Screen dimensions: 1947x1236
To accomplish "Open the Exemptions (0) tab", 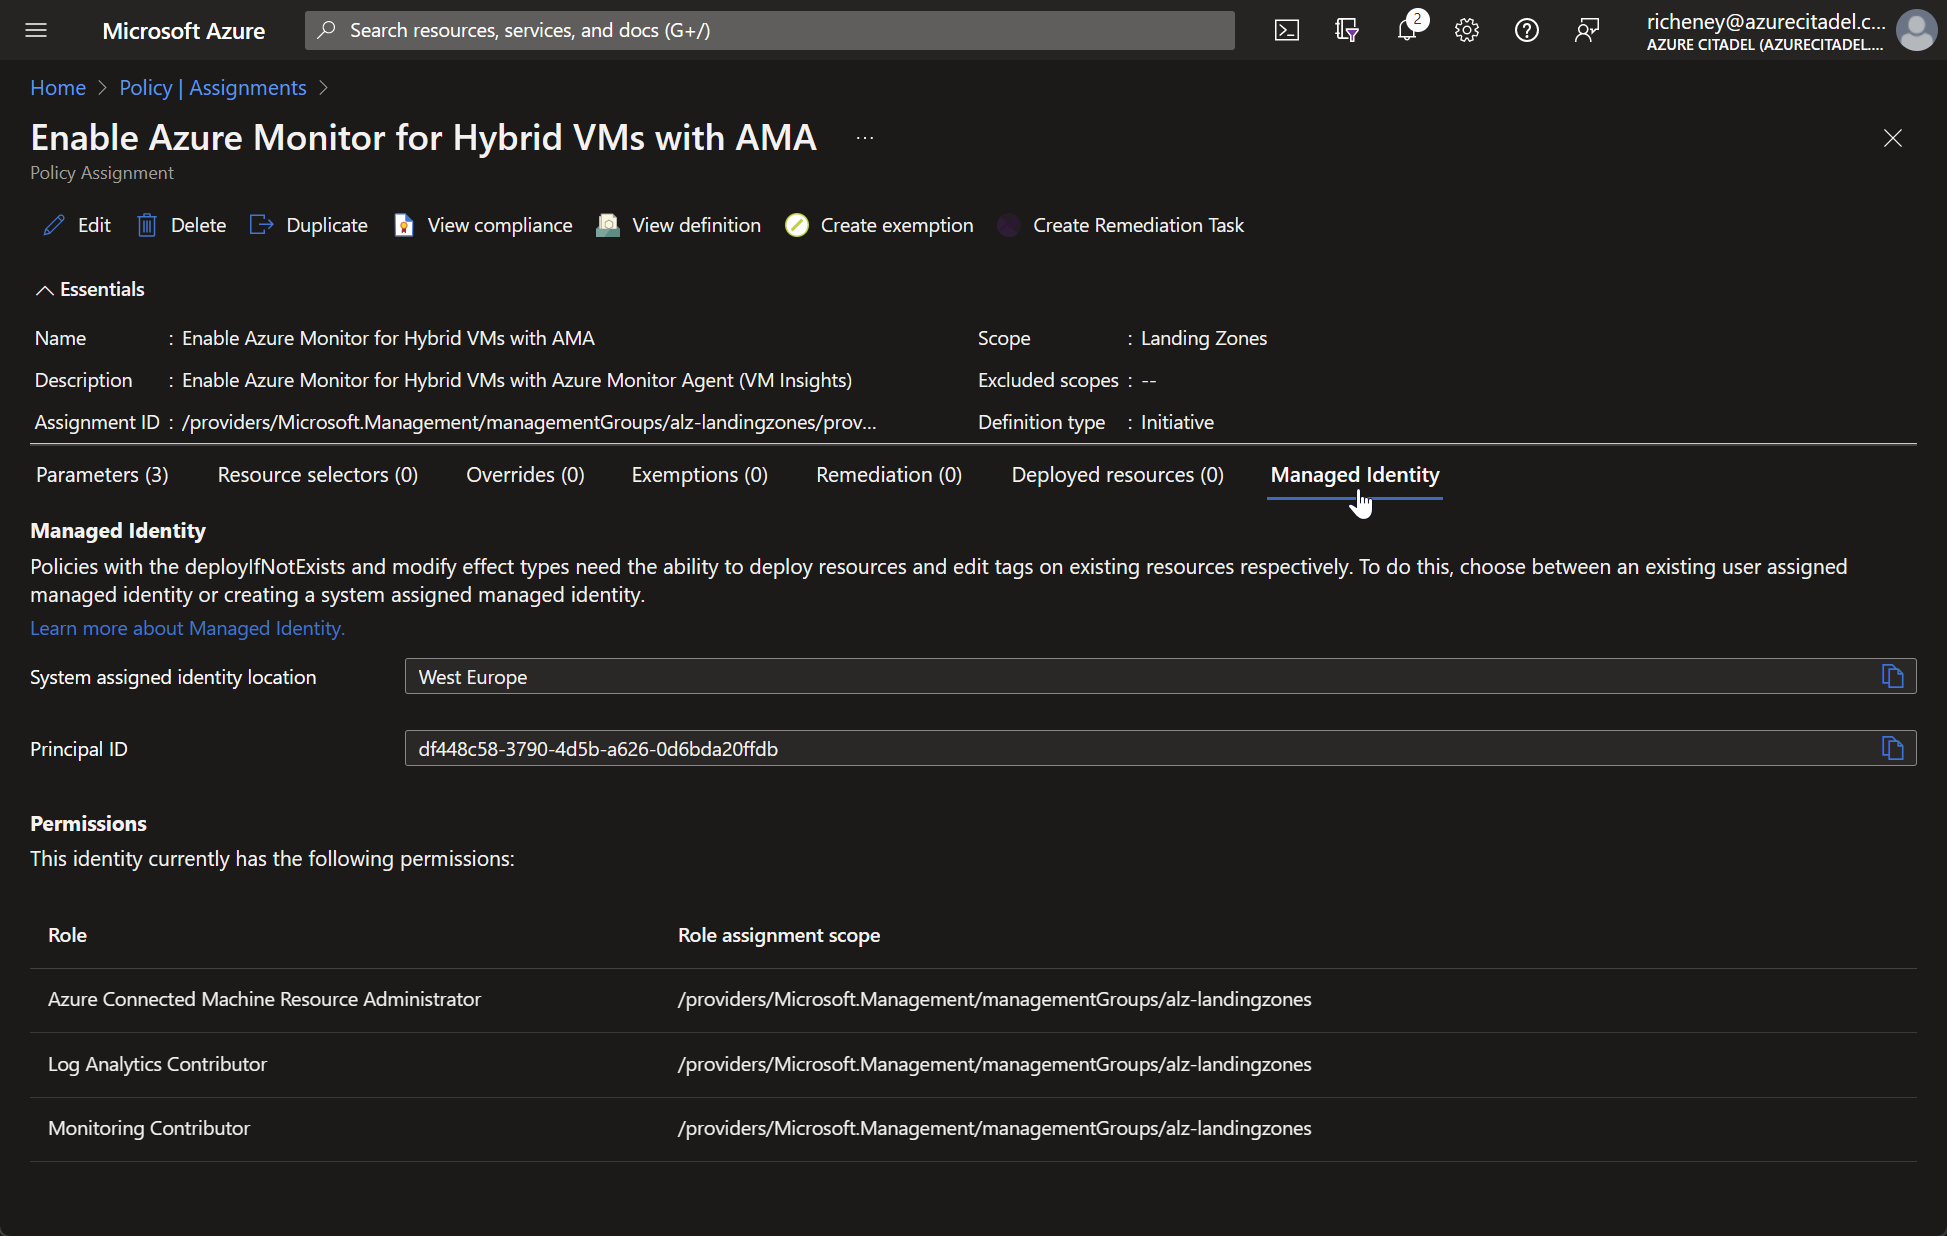I will pyautogui.click(x=698, y=475).
